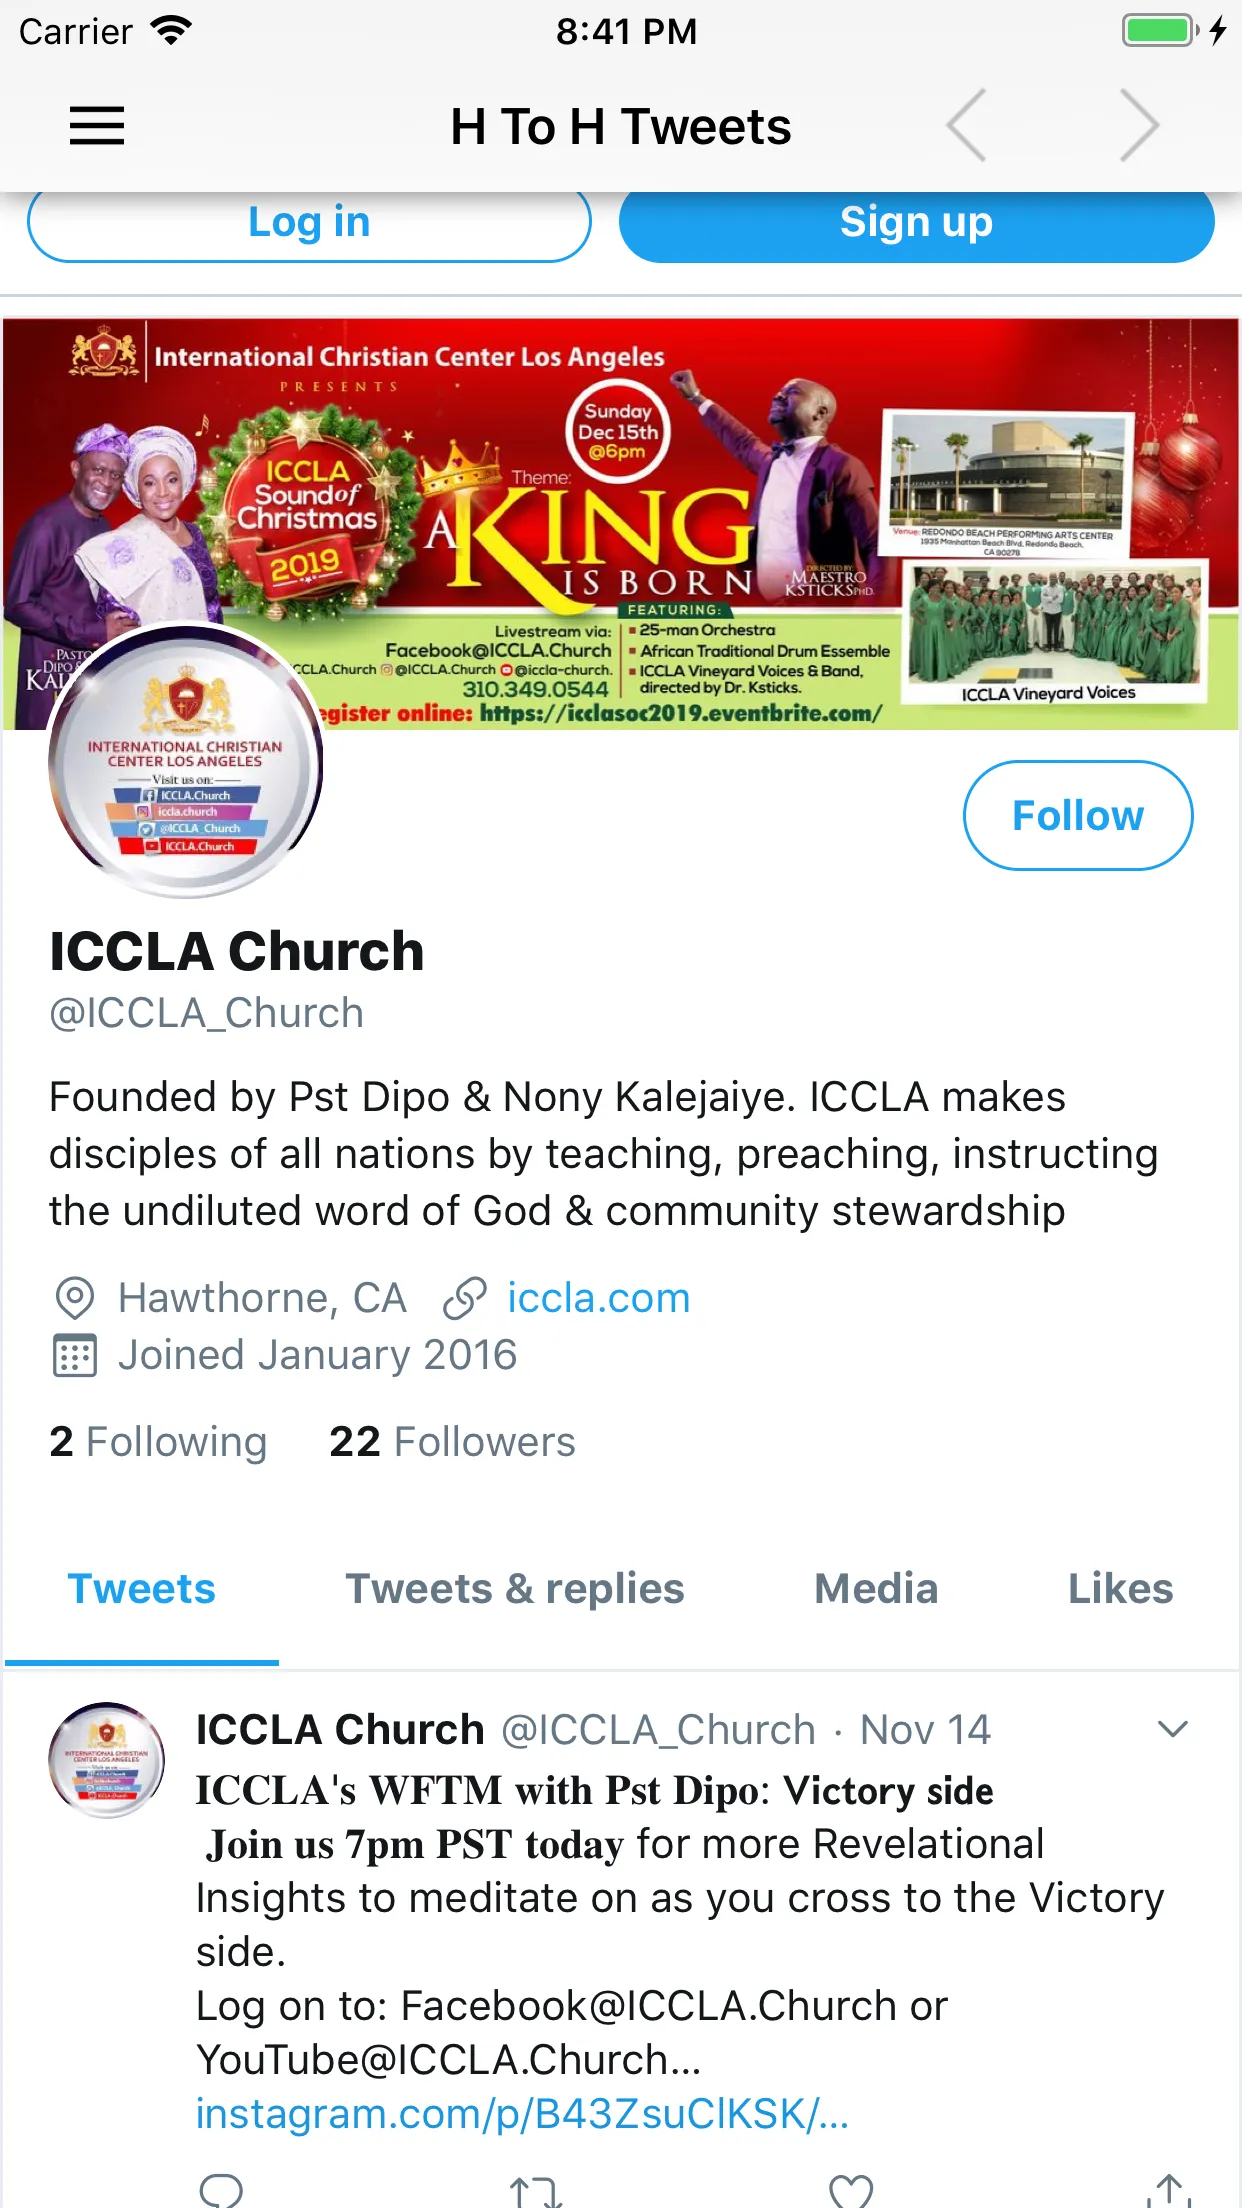The image size is (1242, 2208).
Task: Open the ICCLA Church profile picture
Action: (185, 762)
